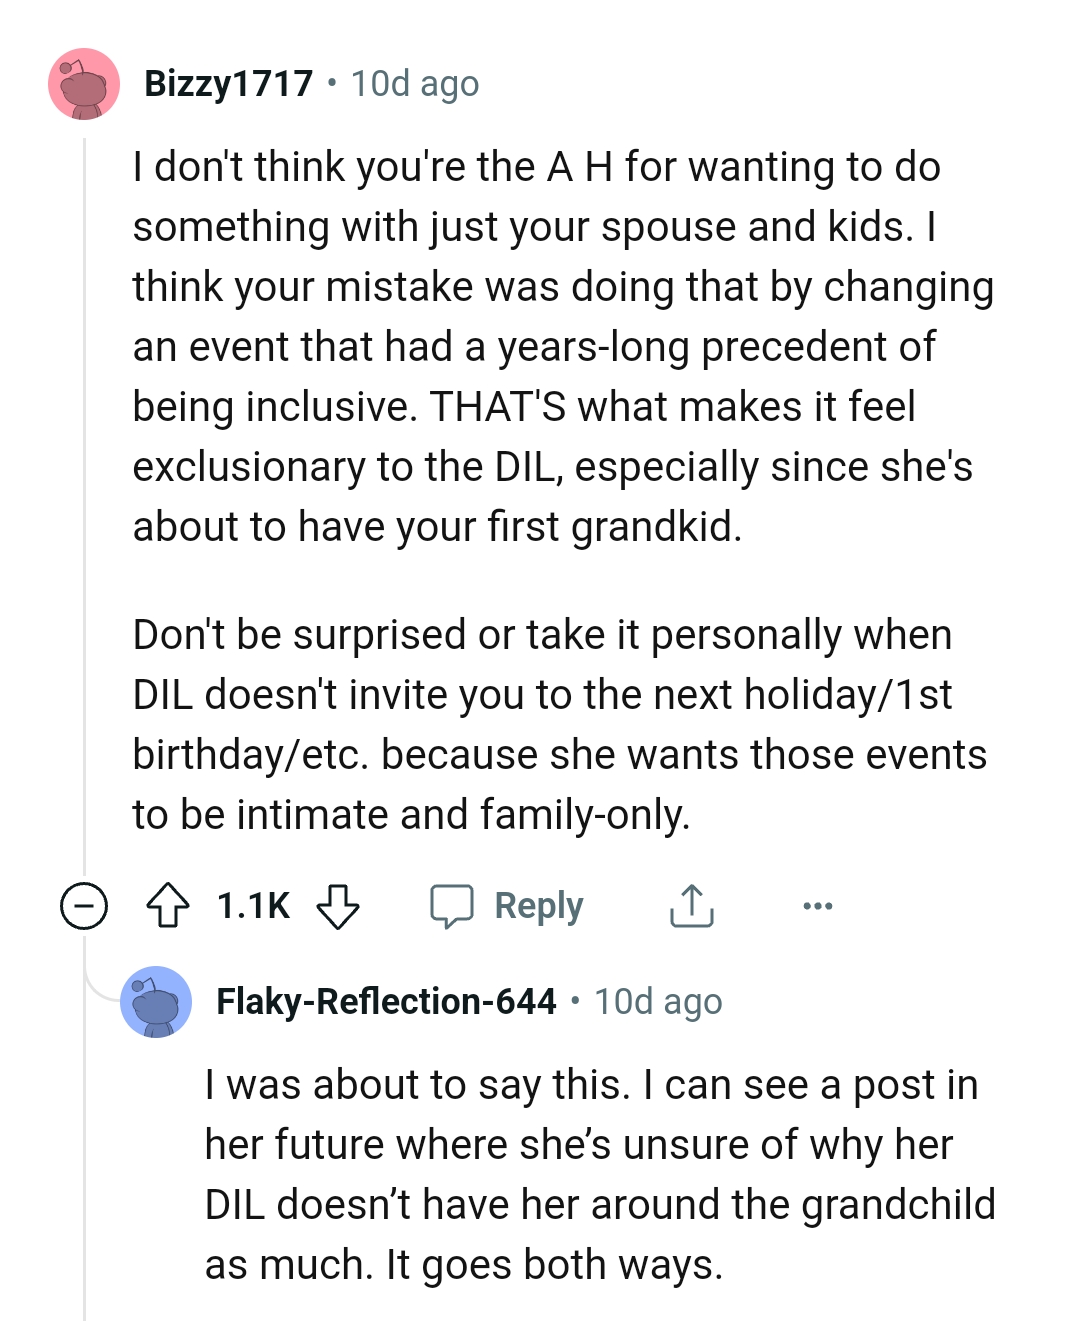
Task: Downvote Bizzy1717's comment
Action: (x=338, y=906)
